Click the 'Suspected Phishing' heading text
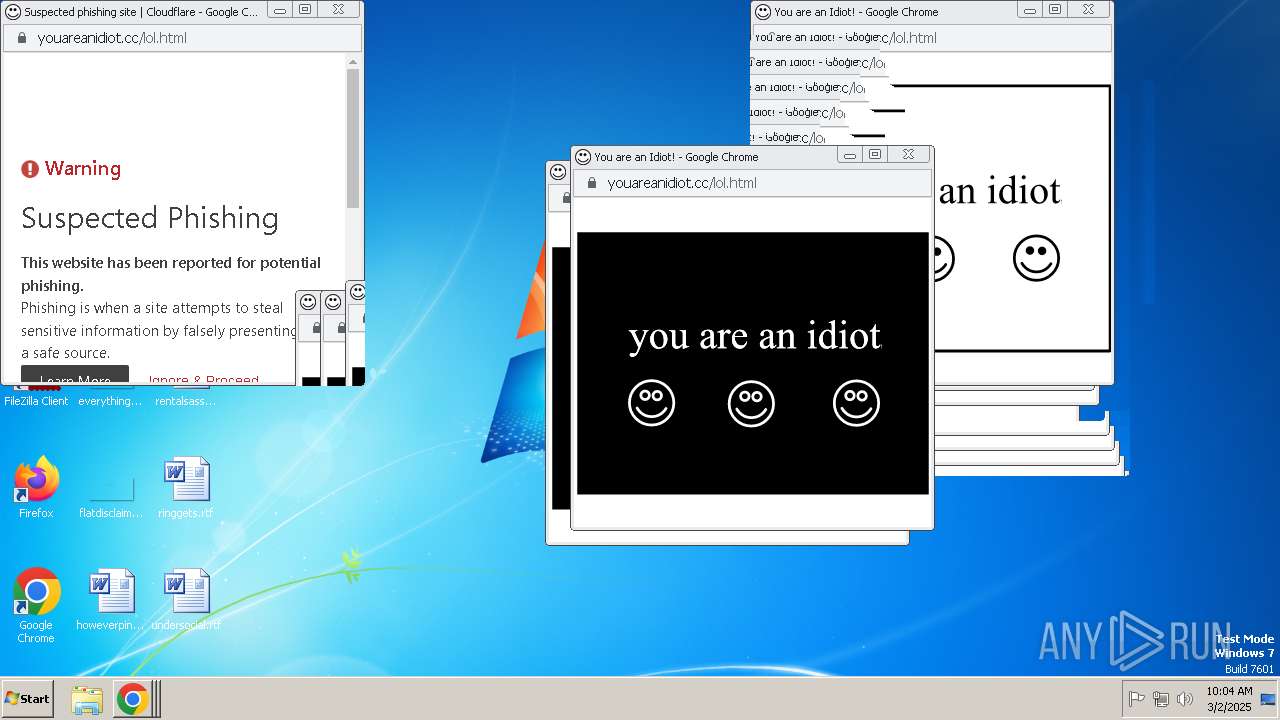1280x720 pixels. click(150, 219)
